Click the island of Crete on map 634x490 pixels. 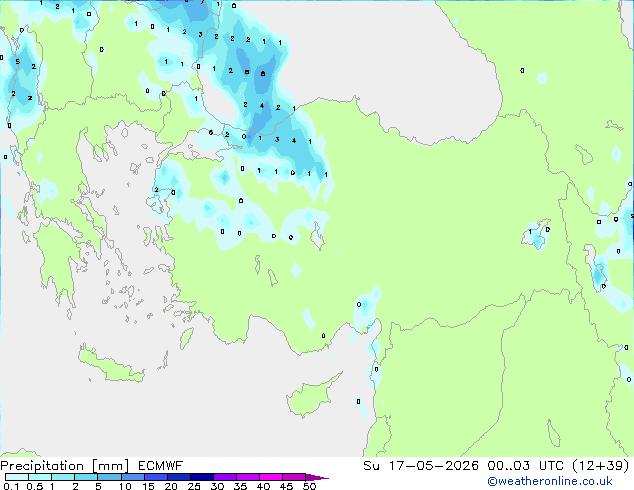(111, 366)
